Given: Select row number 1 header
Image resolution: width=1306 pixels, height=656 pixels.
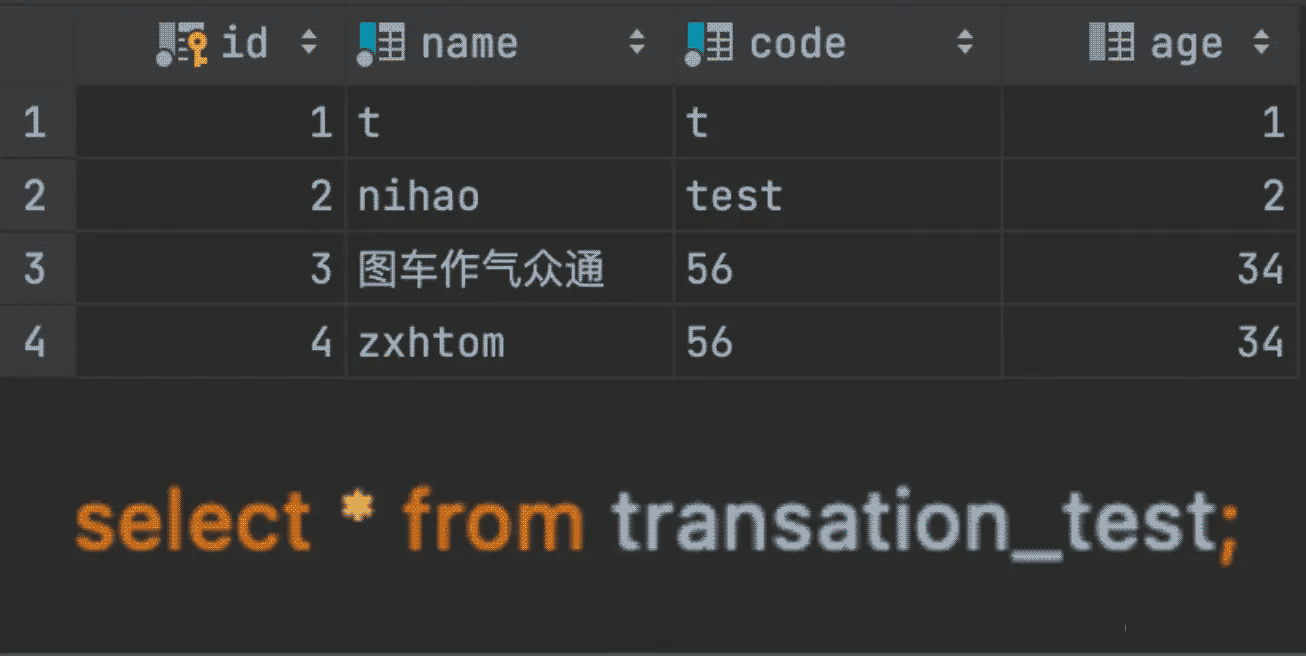Looking at the screenshot, I should pyautogui.click(x=35, y=122).
